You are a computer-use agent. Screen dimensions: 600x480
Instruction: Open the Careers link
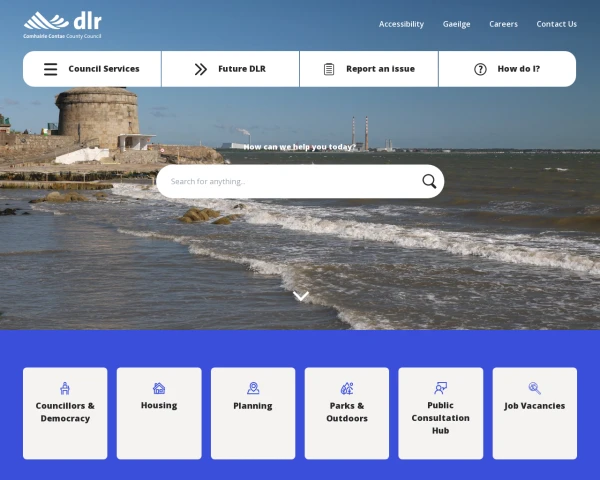(503, 24)
